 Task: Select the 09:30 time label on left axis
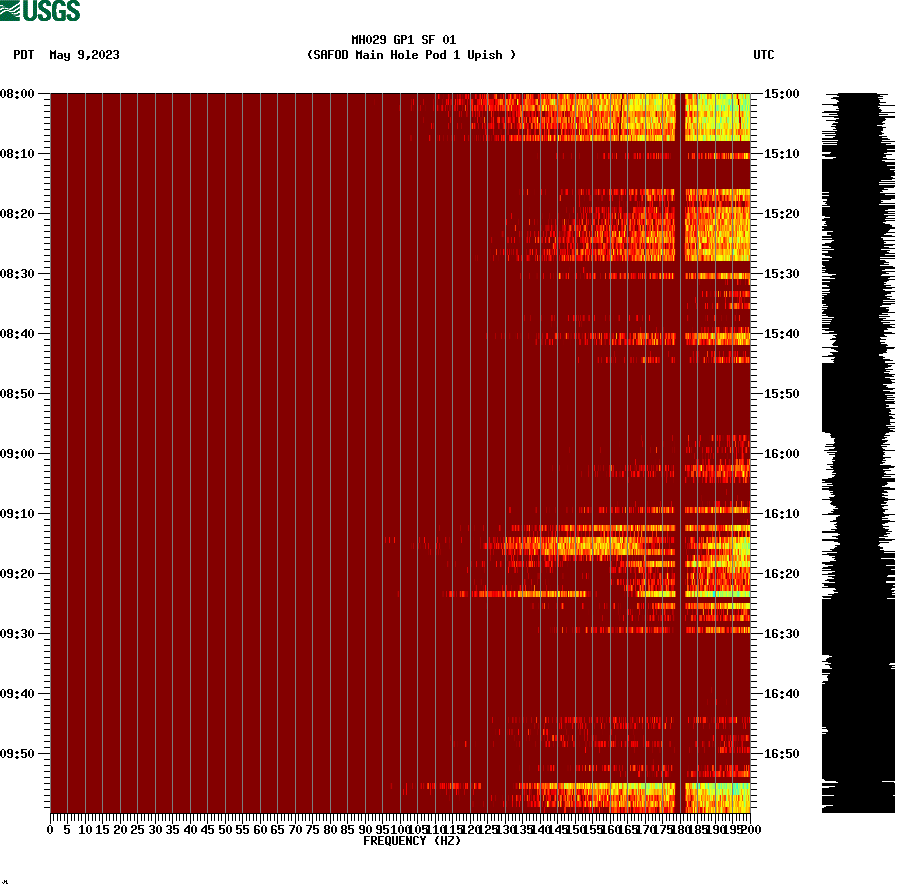[20, 633]
